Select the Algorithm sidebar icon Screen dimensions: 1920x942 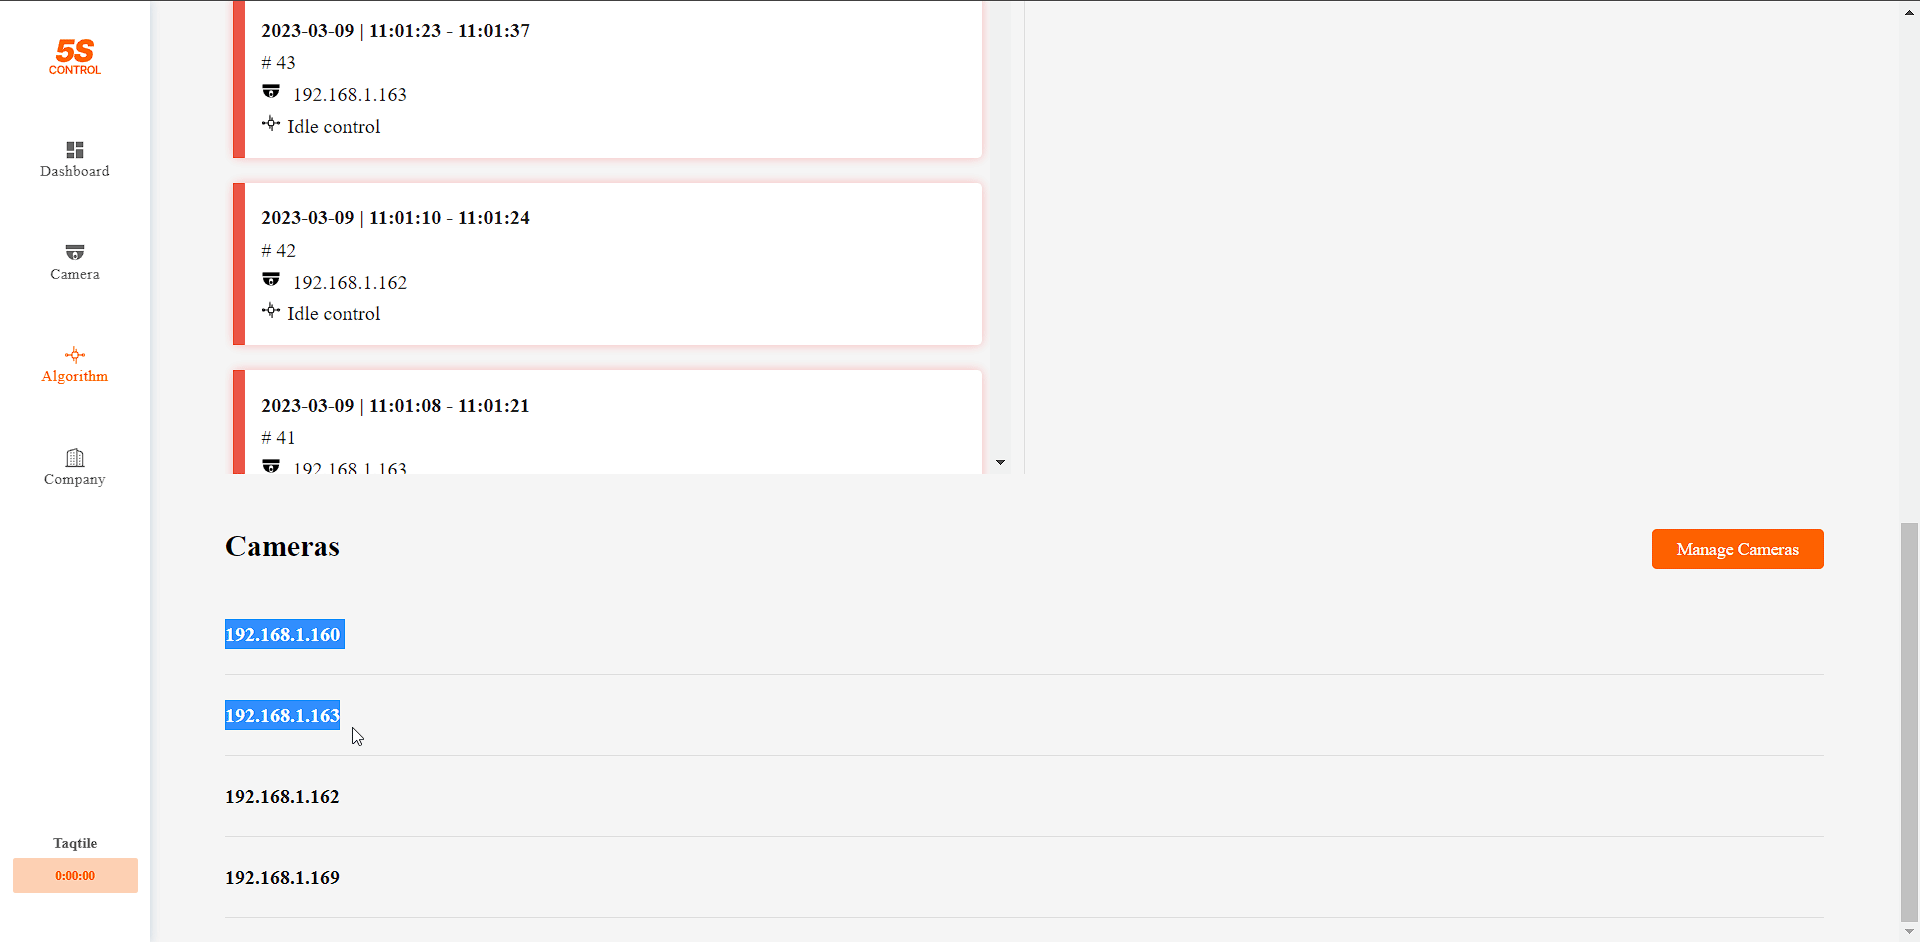pos(75,355)
